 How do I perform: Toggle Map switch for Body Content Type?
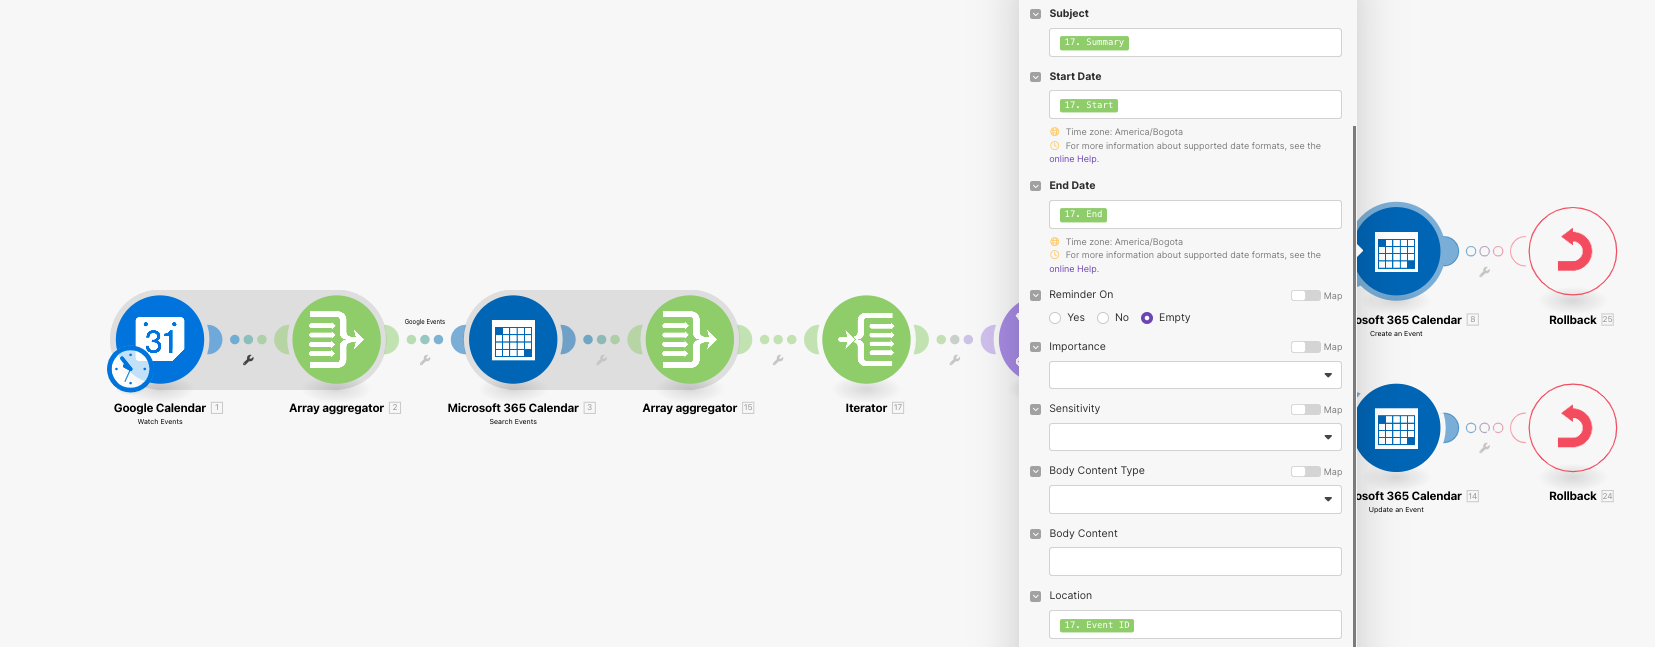(x=1305, y=471)
